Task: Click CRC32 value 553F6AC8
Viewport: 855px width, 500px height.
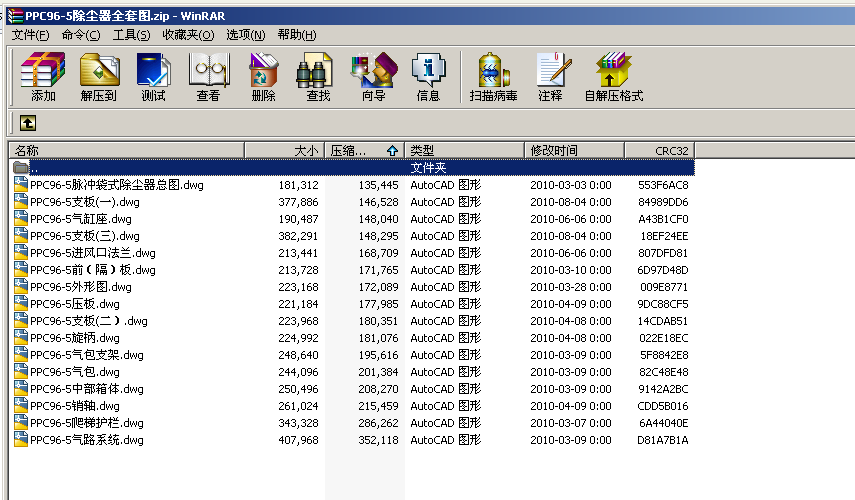Action: [x=663, y=185]
